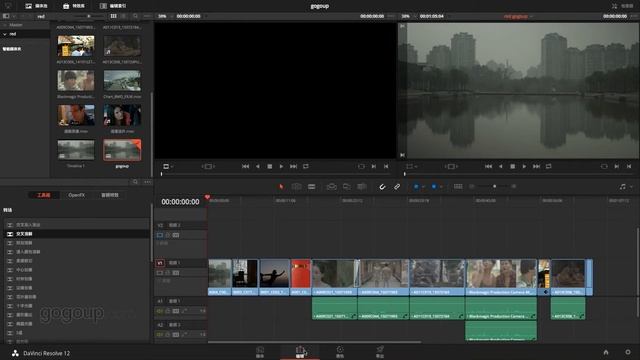640x360 pixels.
Task: Select the Blade razor tool
Action: point(312,187)
